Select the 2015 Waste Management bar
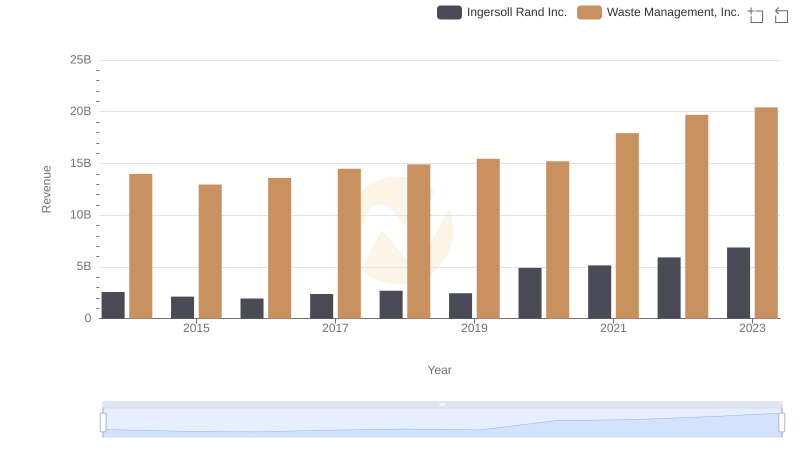 (210, 251)
